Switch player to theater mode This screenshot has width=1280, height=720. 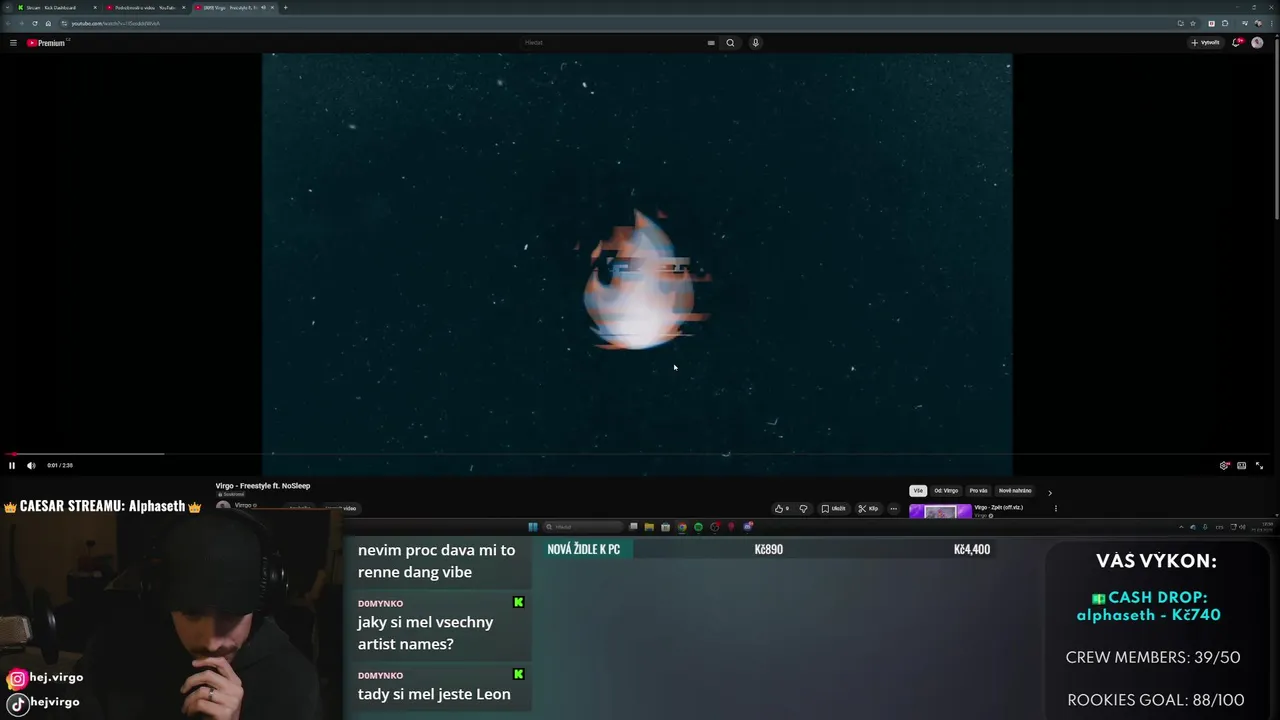pyautogui.click(x=1241, y=465)
